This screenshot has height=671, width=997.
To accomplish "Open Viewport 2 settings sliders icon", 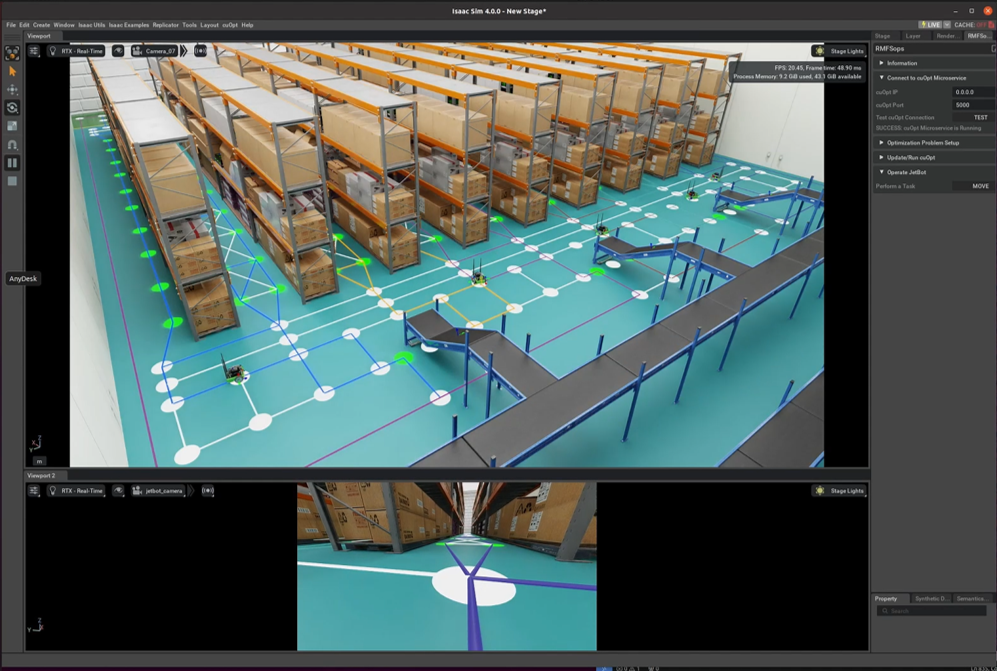I will (x=34, y=490).
